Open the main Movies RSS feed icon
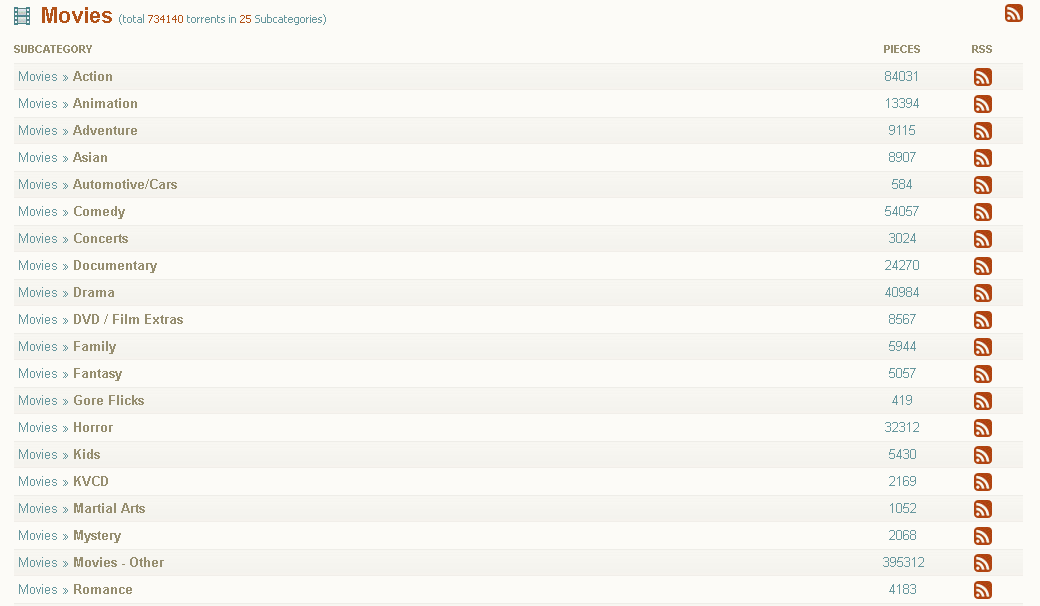 click(x=1013, y=13)
